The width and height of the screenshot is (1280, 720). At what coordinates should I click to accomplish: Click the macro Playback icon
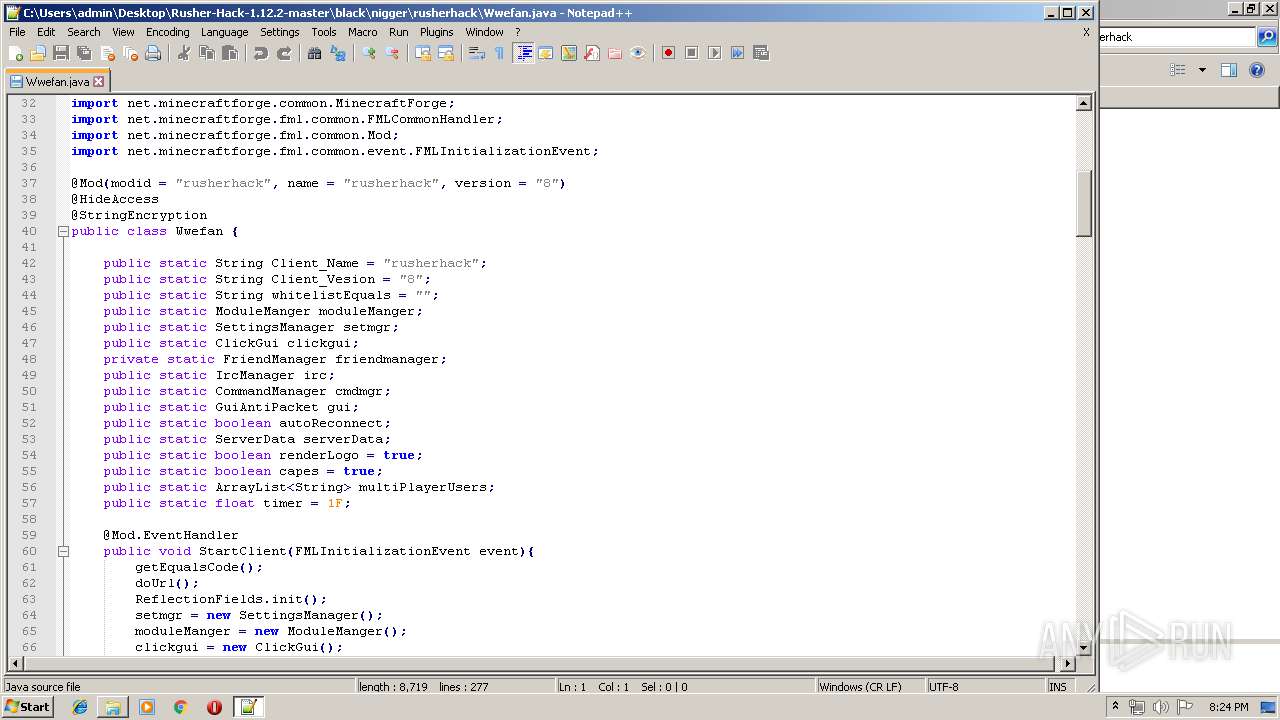tap(714, 53)
